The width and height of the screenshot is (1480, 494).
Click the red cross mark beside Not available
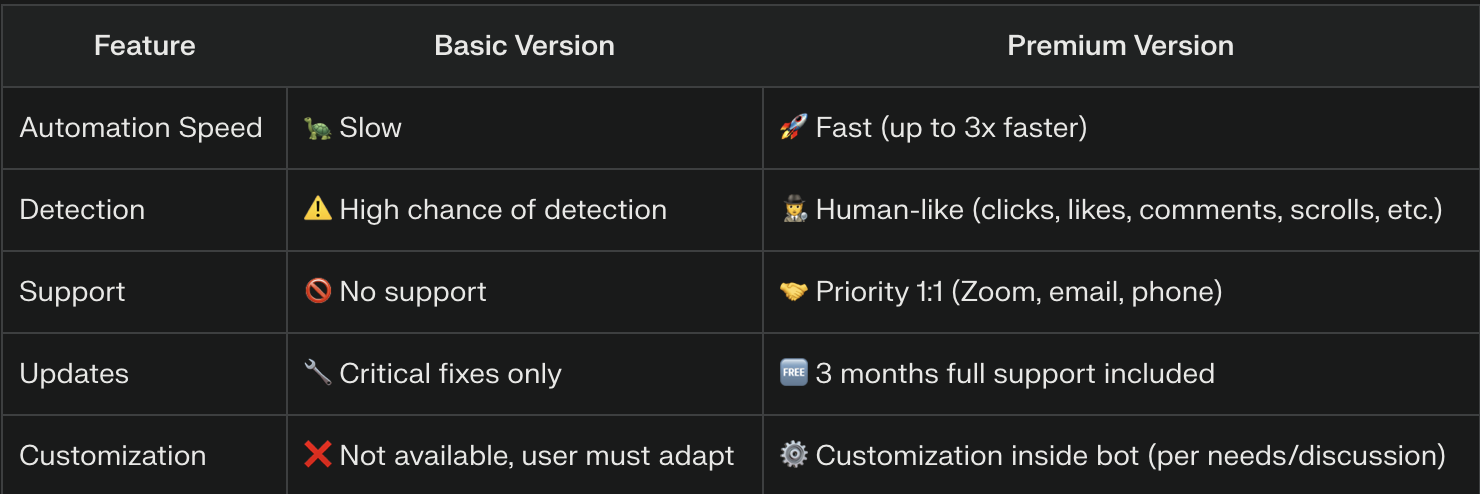coord(318,455)
